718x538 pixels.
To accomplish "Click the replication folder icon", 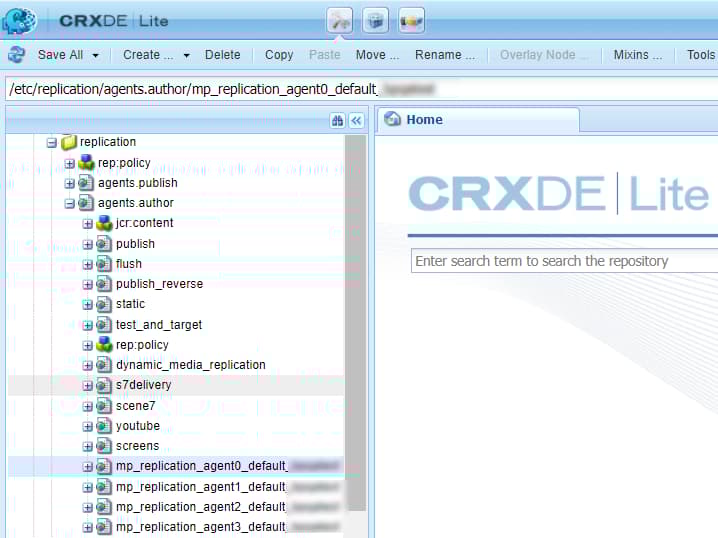I will coord(69,142).
